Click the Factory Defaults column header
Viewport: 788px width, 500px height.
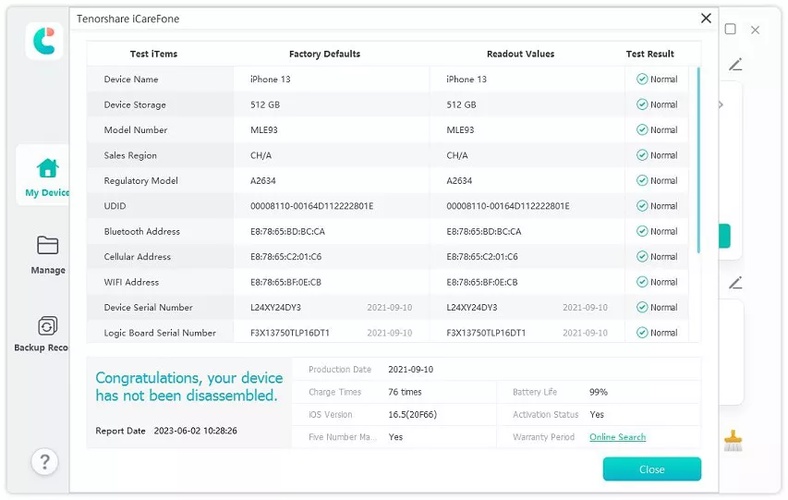click(325, 54)
